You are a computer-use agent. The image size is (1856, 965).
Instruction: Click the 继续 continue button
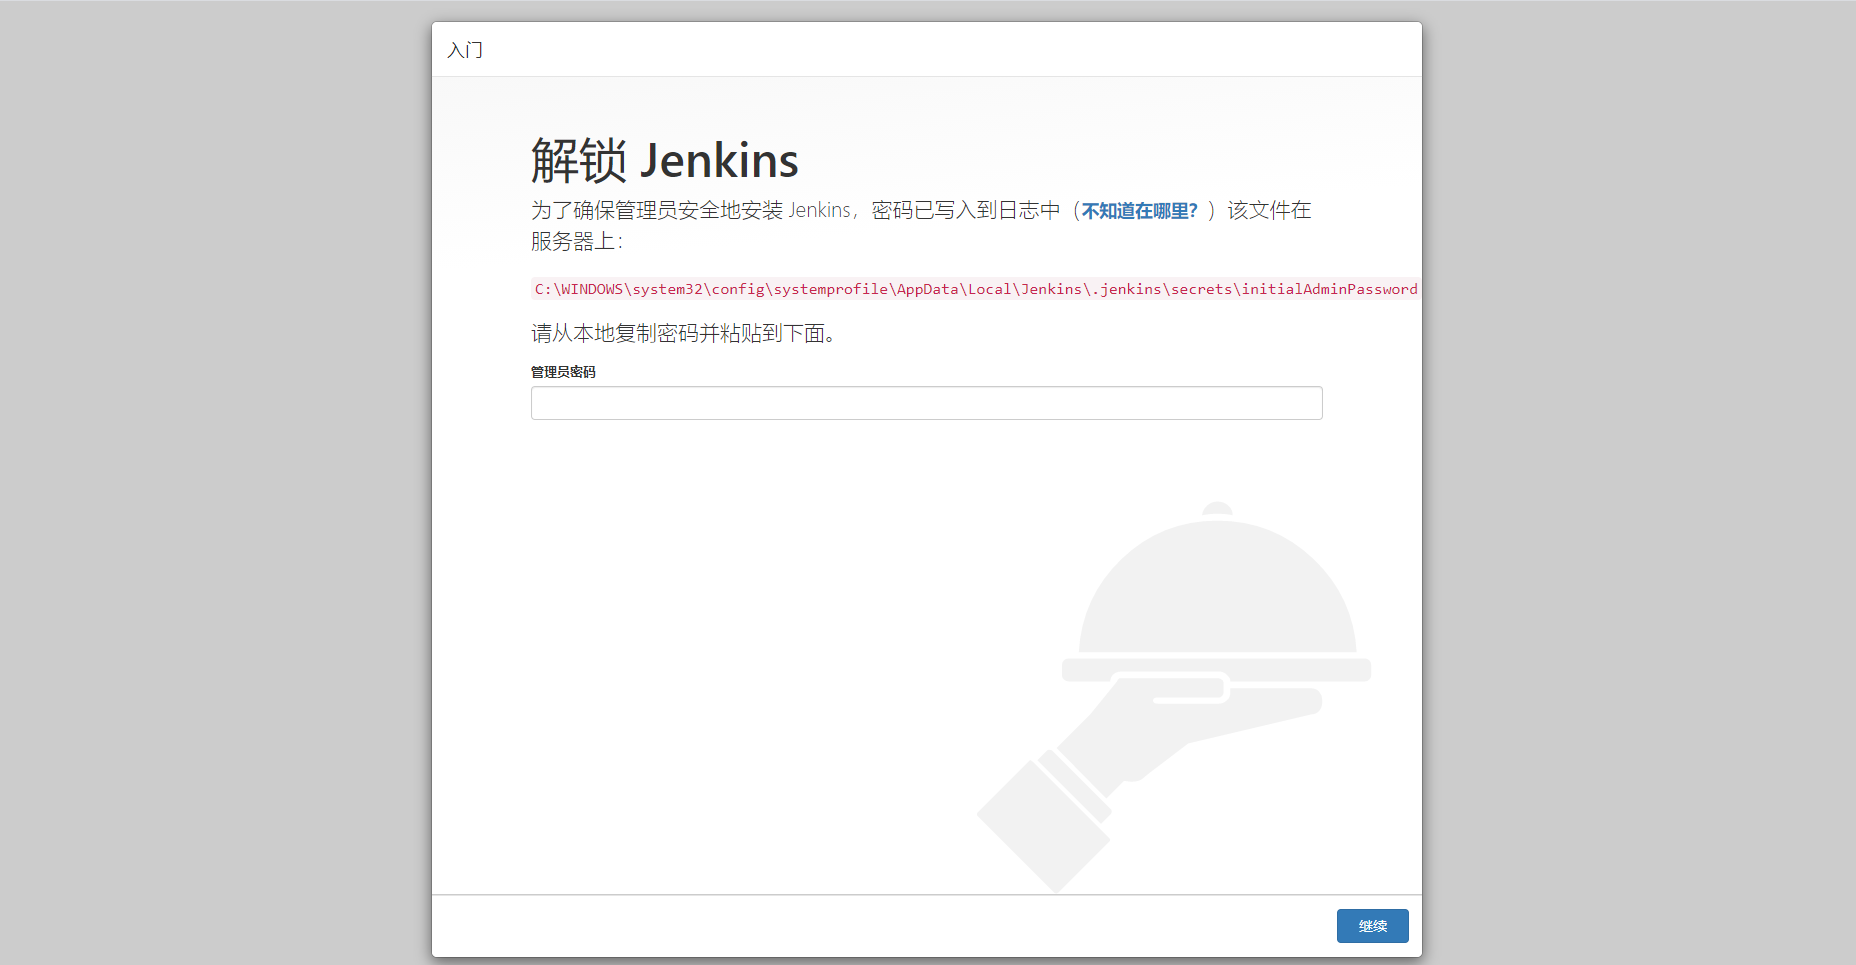(1372, 926)
